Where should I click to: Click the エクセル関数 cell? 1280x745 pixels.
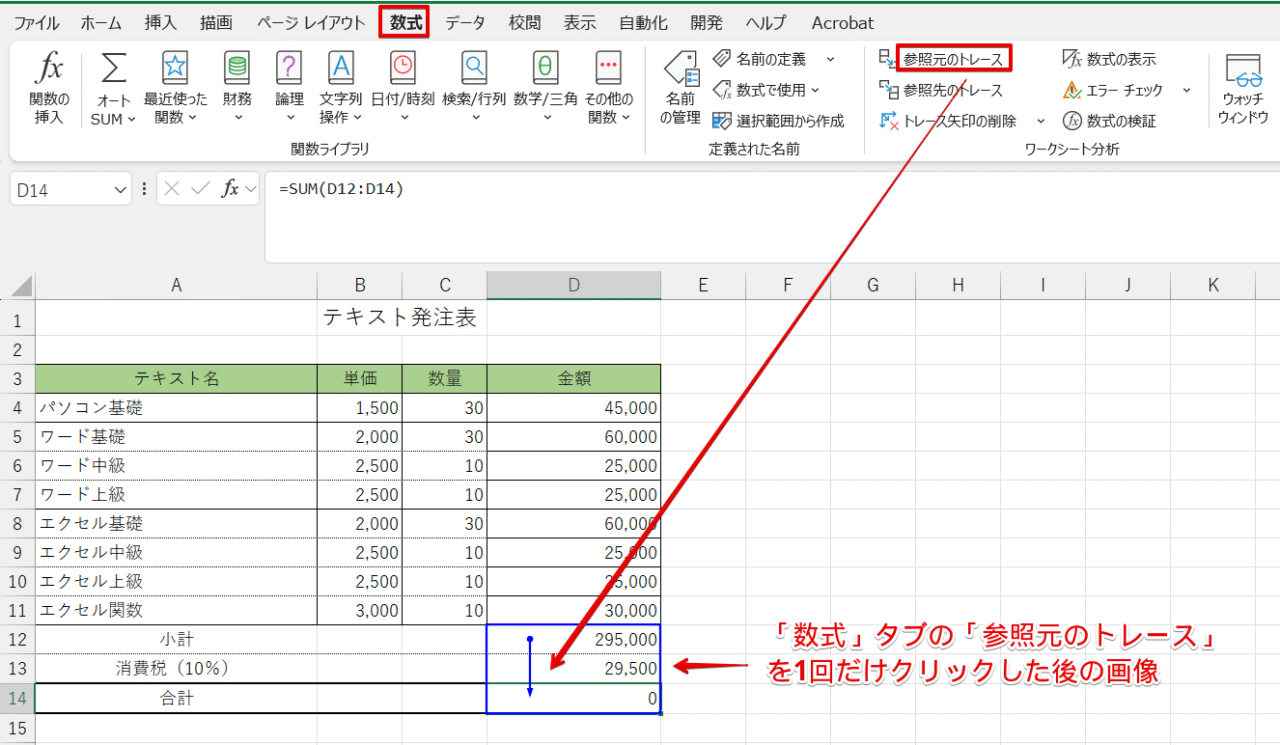click(176, 611)
